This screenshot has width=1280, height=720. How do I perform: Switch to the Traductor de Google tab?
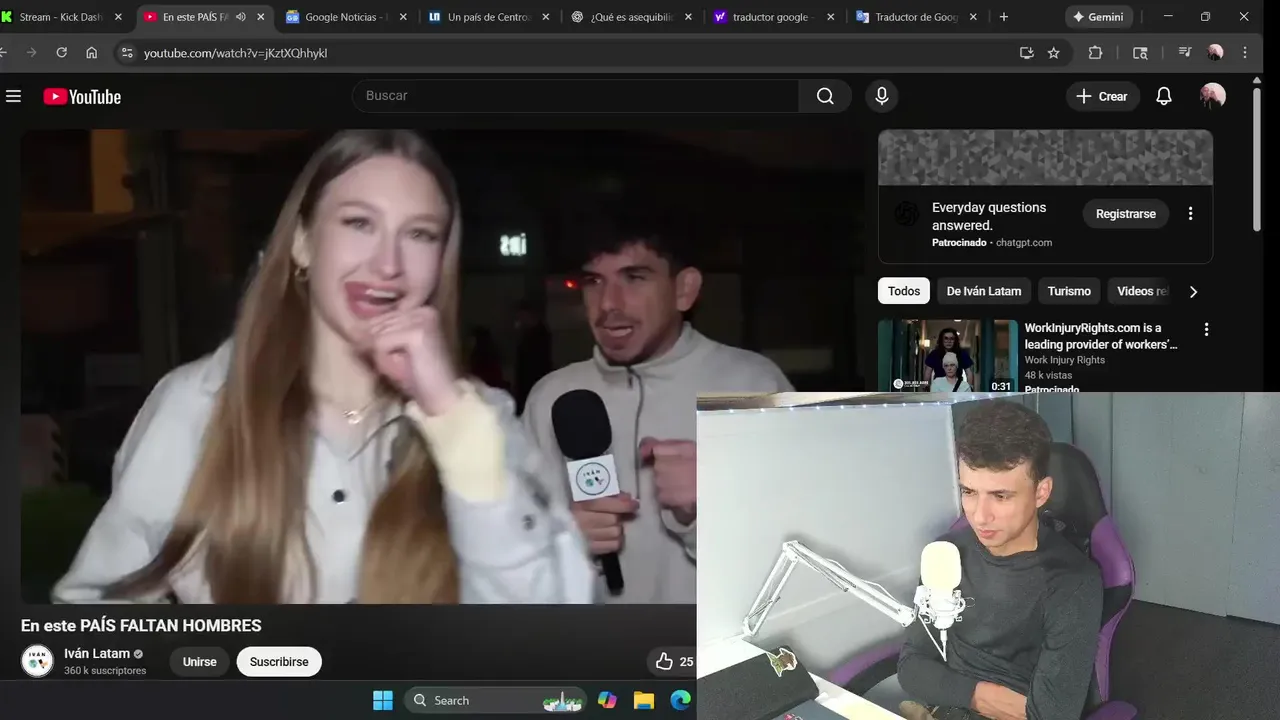tap(918, 17)
